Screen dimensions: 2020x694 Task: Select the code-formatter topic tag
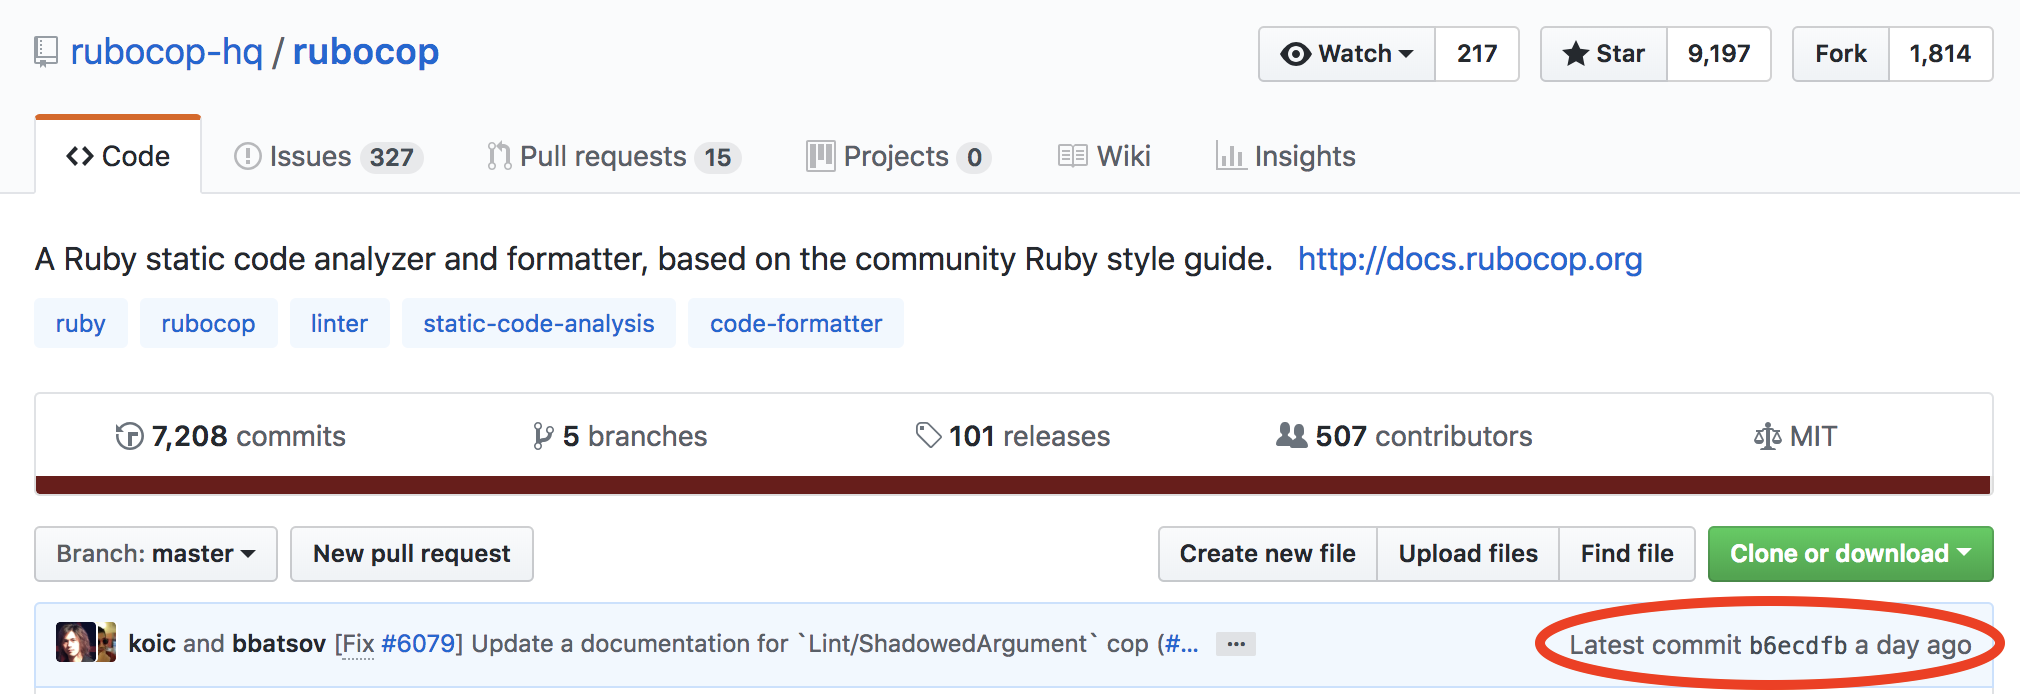[796, 323]
